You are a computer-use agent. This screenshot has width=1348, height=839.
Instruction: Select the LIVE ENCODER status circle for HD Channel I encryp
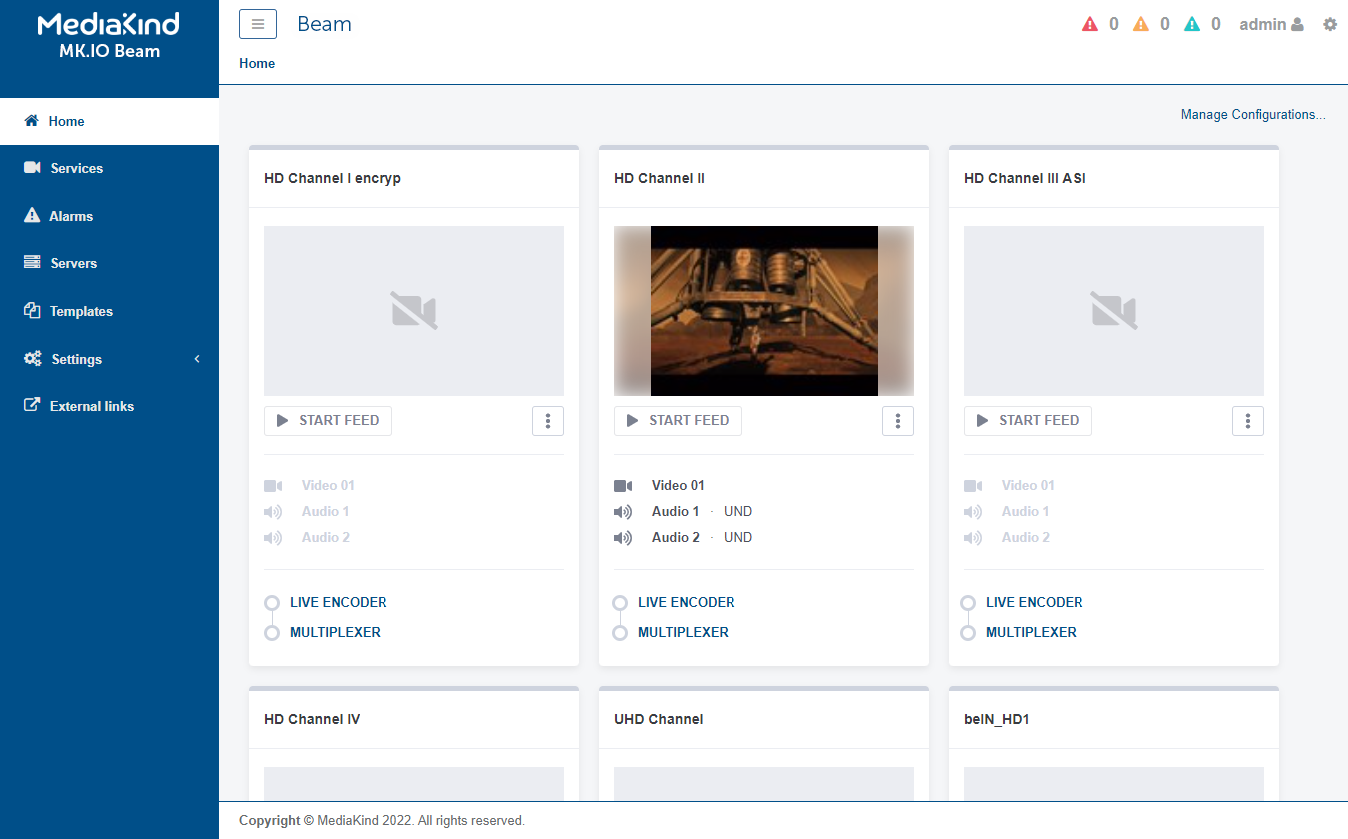click(x=272, y=603)
